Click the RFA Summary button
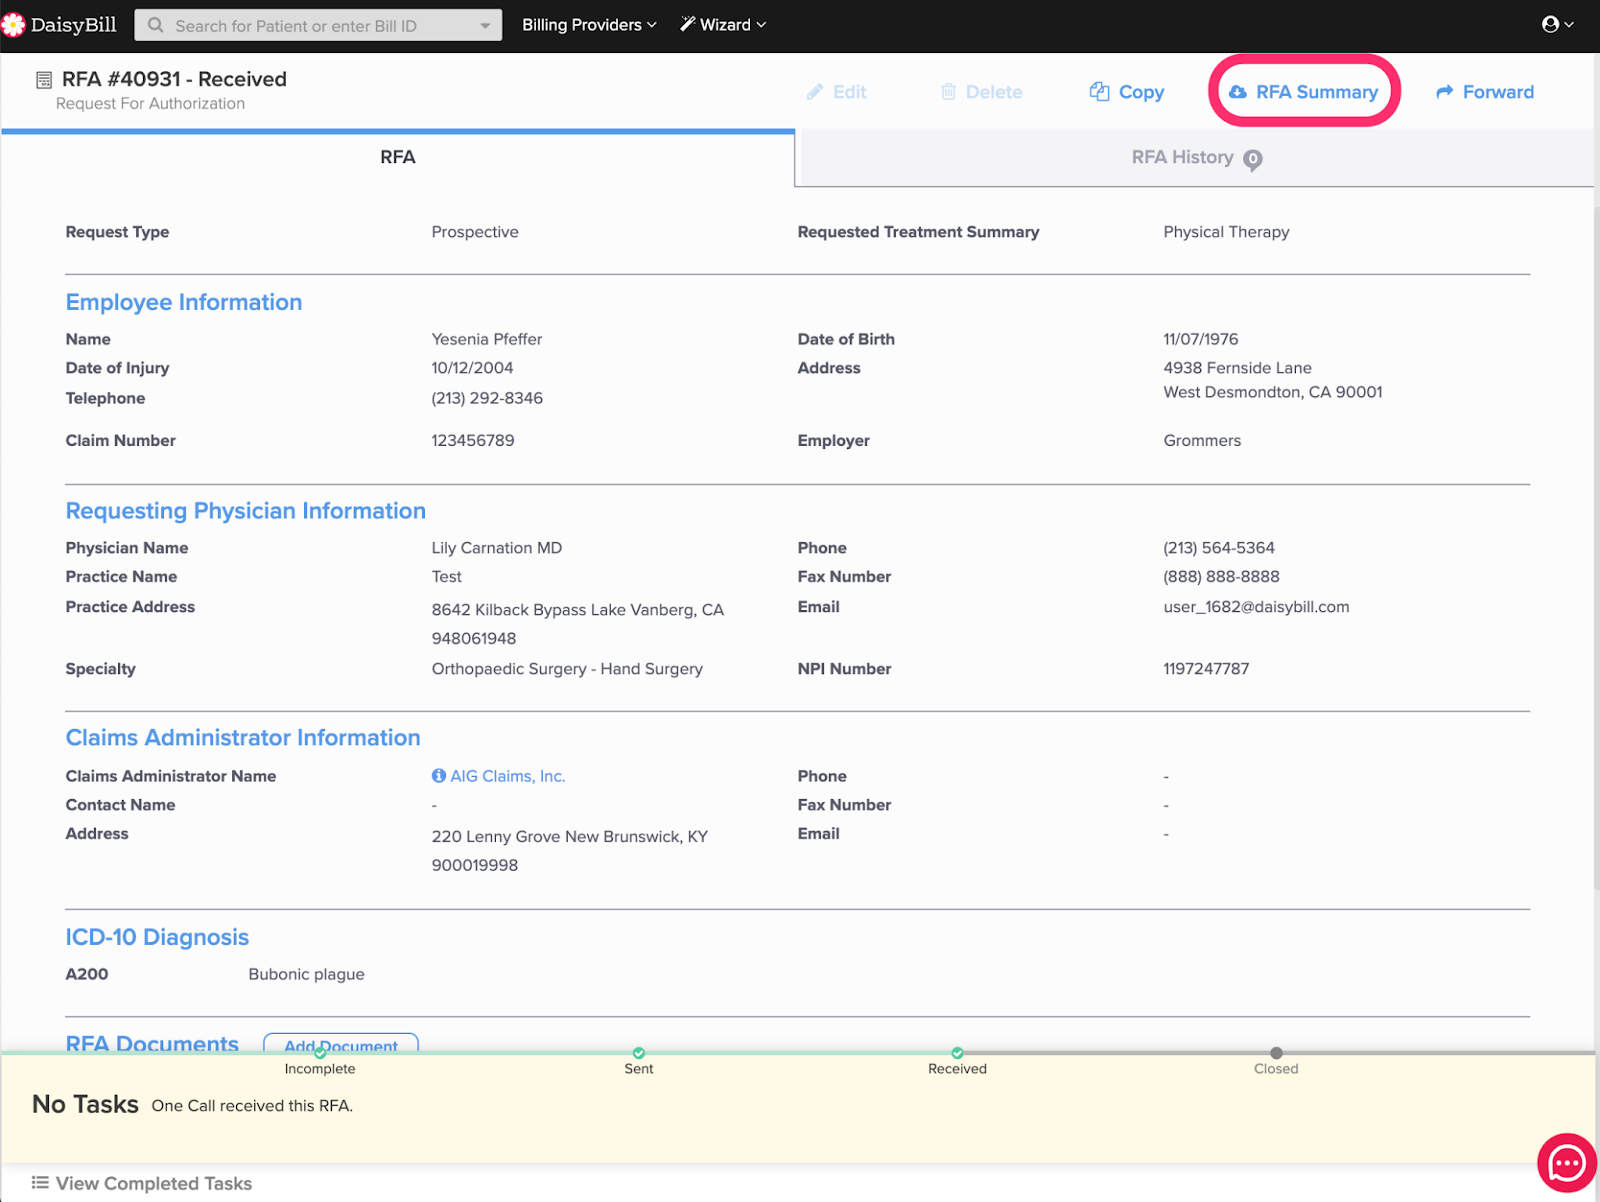Image resolution: width=1600 pixels, height=1202 pixels. click(1304, 92)
